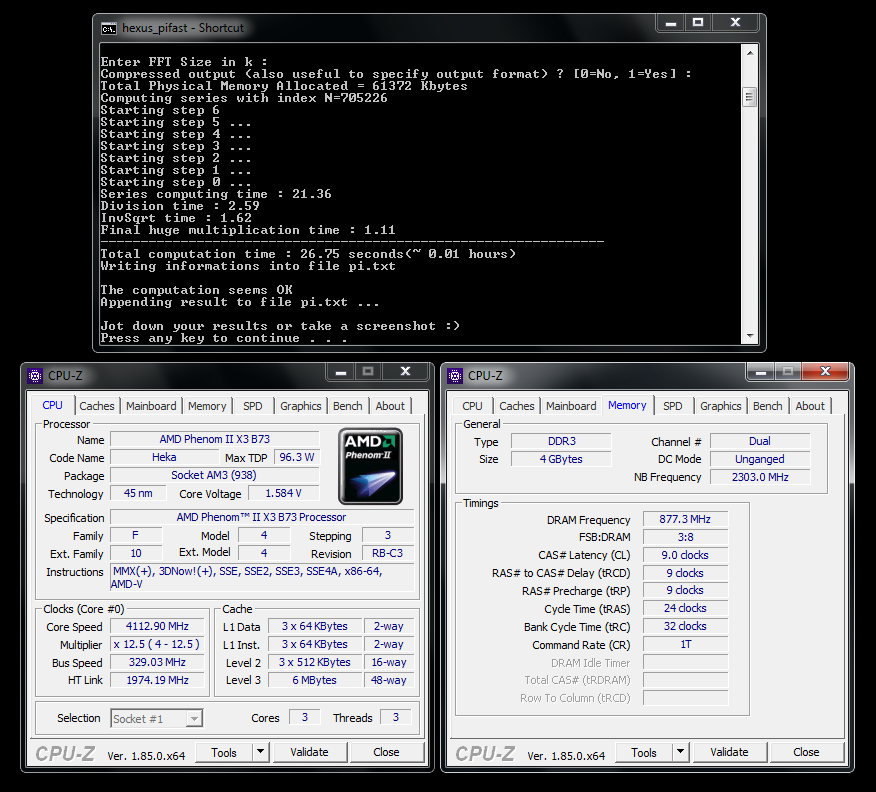Viewport: 876px width, 792px height.
Task: Click the console icon in the hexus_pifast title bar
Action: click(108, 28)
